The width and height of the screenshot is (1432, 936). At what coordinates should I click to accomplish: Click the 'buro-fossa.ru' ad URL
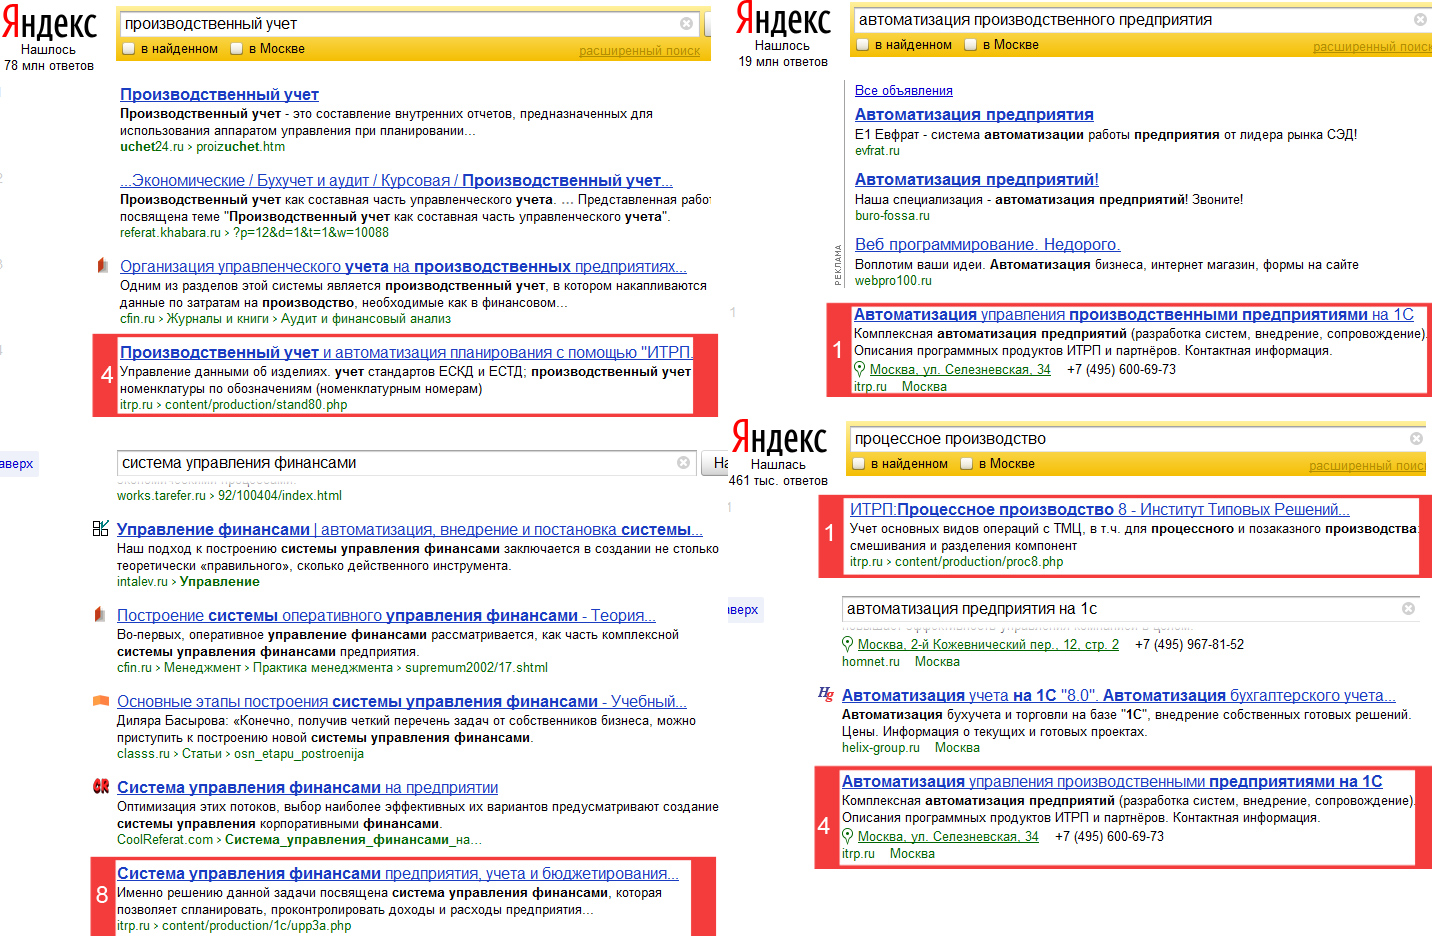click(892, 215)
